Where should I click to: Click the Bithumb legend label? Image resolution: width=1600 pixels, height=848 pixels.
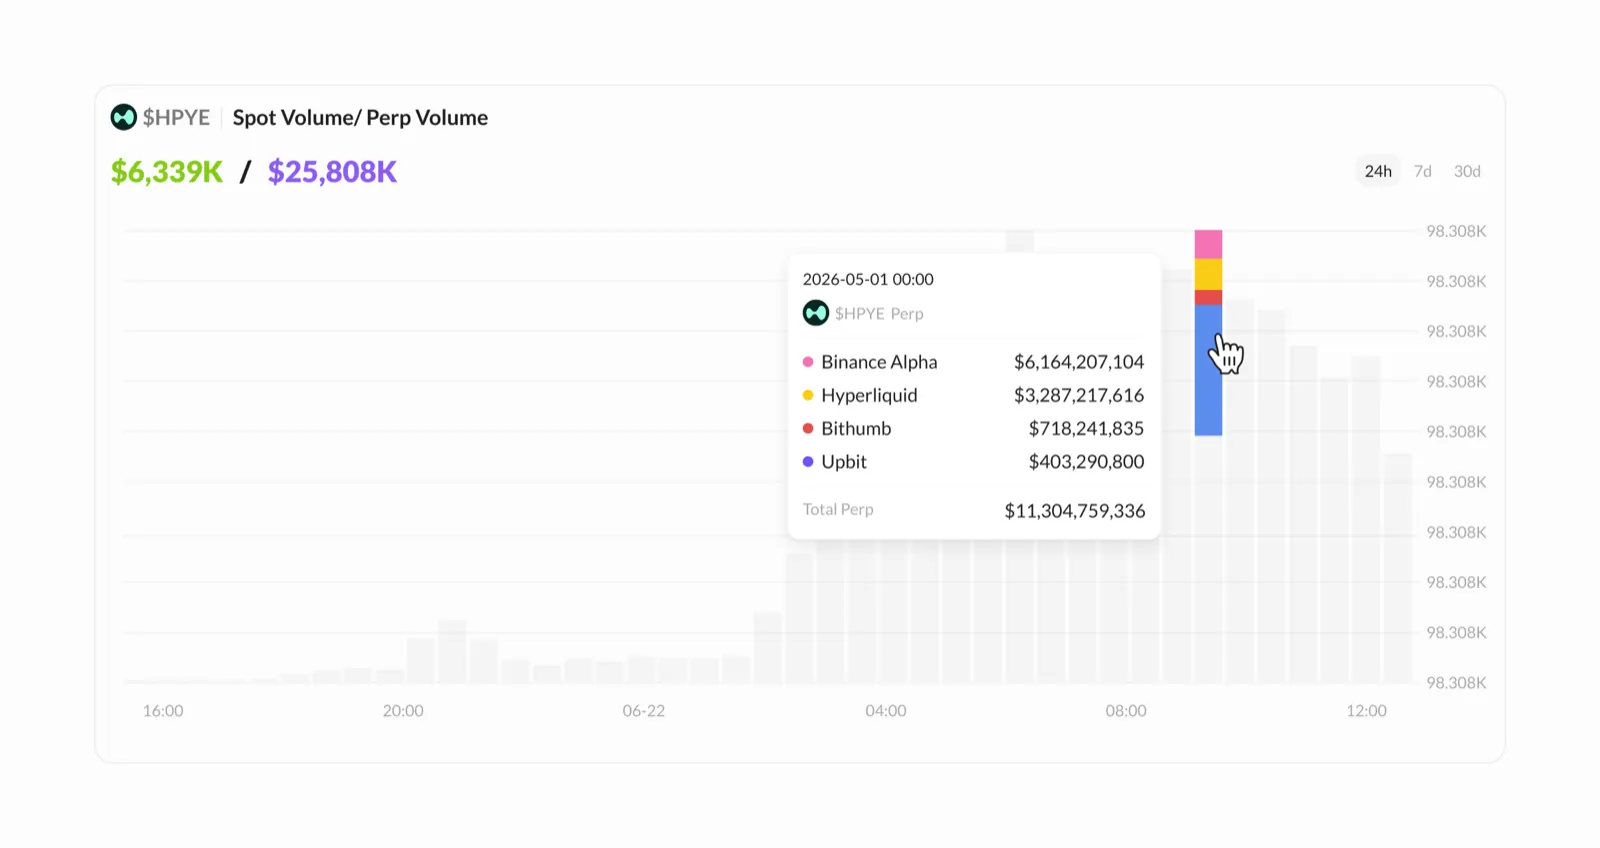coord(856,428)
